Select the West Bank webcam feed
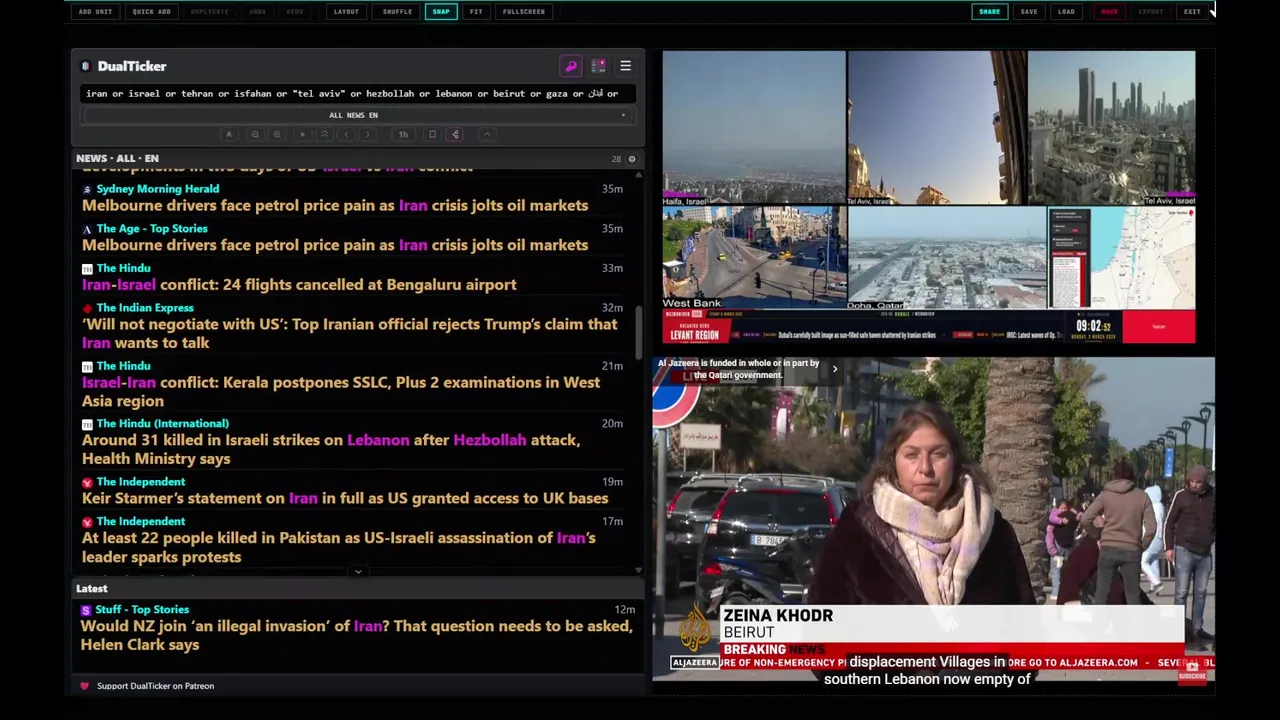The image size is (1280, 720). coord(754,258)
